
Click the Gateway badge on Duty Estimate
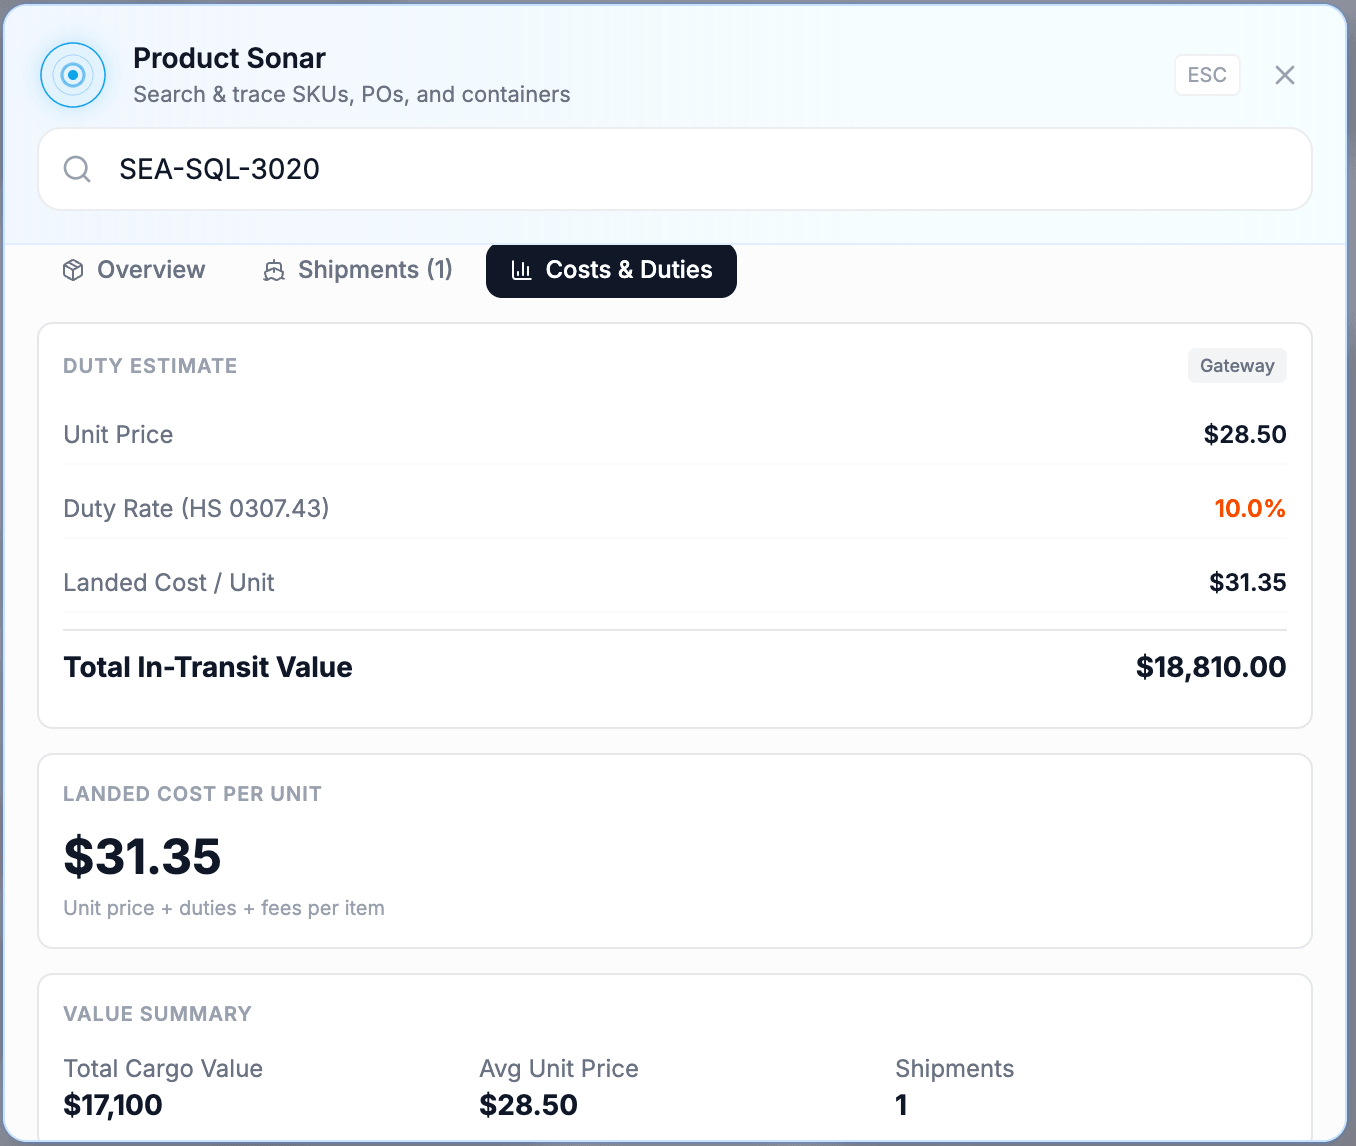tap(1237, 365)
